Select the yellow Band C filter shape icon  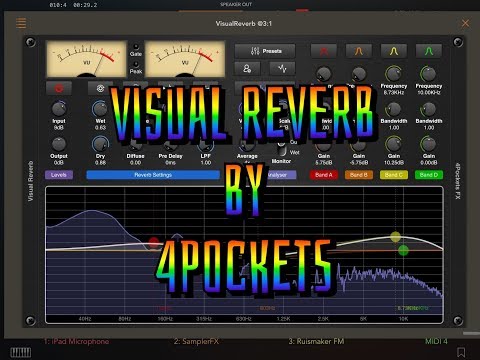pos(394,51)
